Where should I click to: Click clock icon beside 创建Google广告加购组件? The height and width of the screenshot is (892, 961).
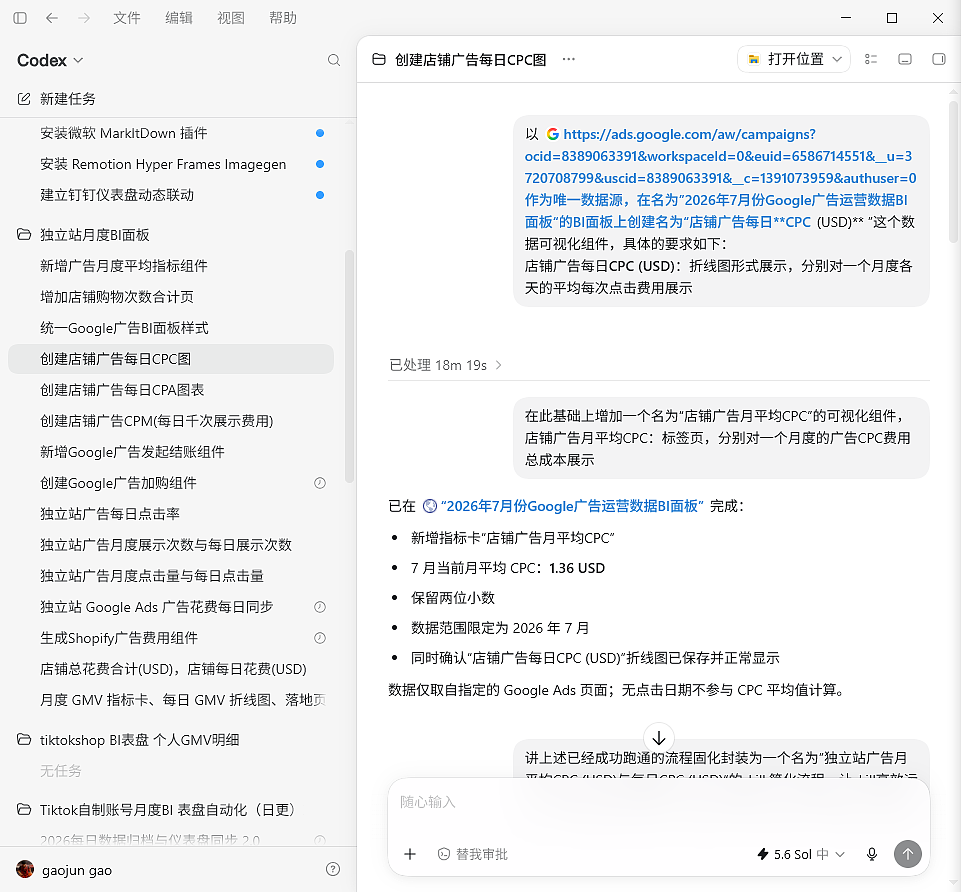click(x=320, y=483)
